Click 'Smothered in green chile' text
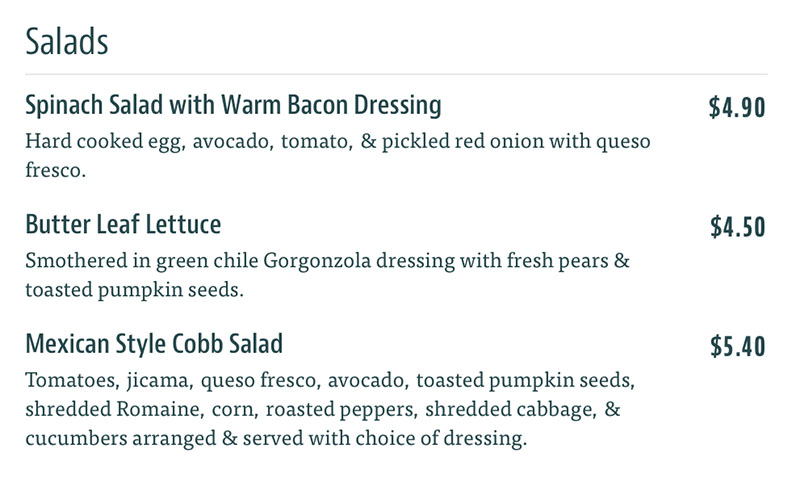 tap(142, 261)
